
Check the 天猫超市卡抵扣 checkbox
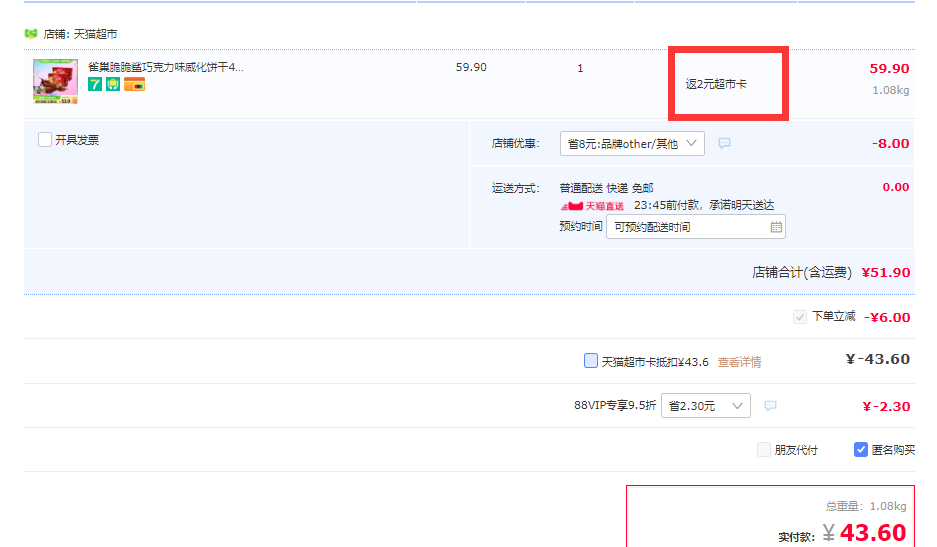(x=590, y=360)
